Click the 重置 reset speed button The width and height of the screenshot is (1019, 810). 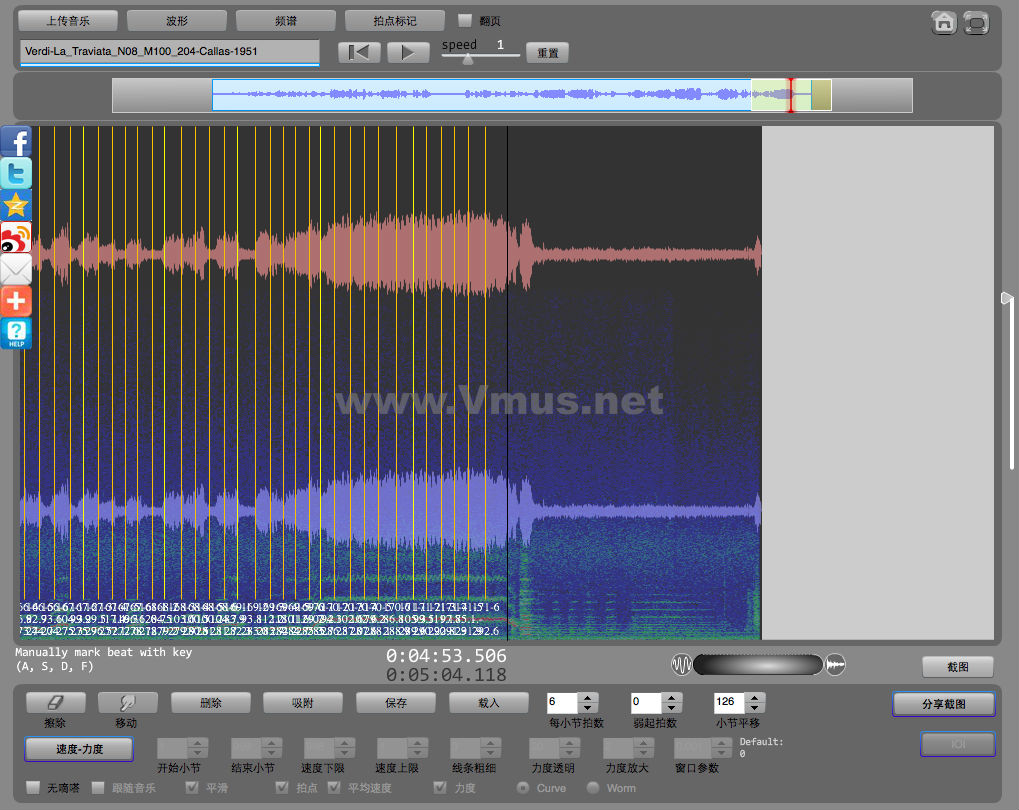point(547,53)
